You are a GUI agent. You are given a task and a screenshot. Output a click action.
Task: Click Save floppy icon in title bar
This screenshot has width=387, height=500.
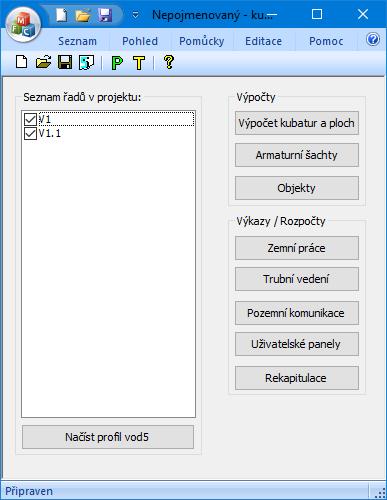(105, 15)
